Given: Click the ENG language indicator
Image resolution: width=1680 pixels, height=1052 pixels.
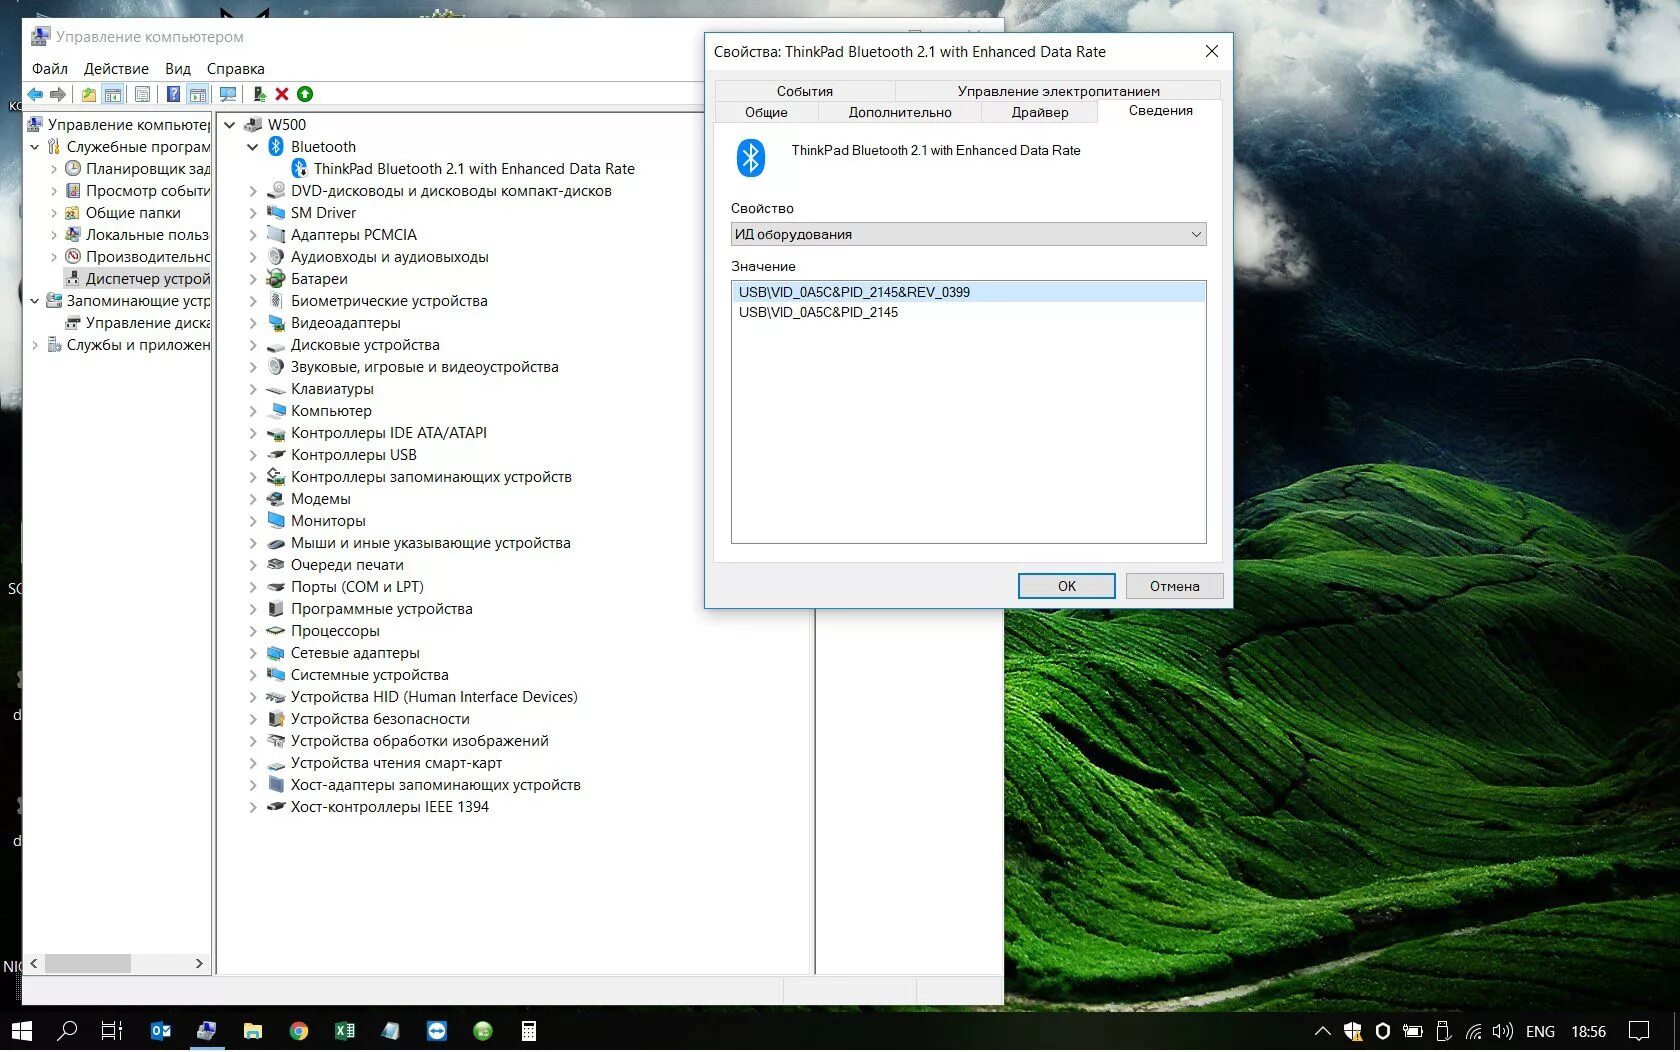Looking at the screenshot, I should (1540, 1031).
